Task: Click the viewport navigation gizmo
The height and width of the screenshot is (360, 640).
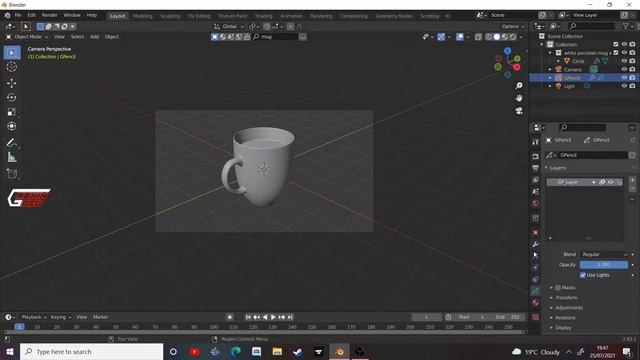Action: tap(508, 63)
